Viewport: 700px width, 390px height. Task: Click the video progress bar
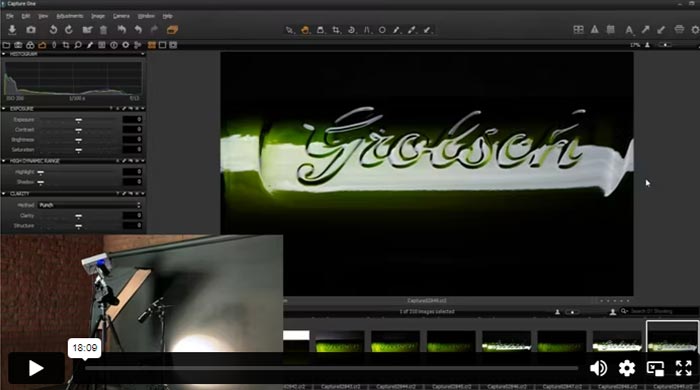331,368
